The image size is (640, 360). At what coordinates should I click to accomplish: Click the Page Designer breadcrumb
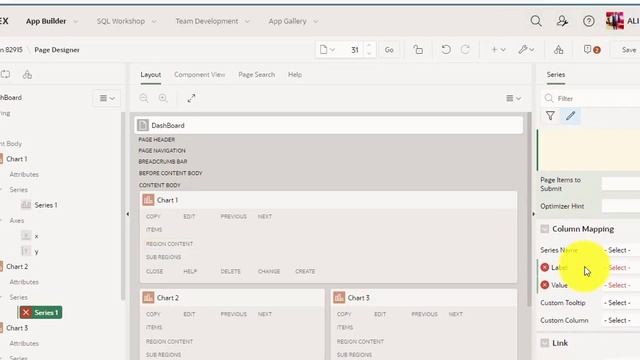(57, 50)
